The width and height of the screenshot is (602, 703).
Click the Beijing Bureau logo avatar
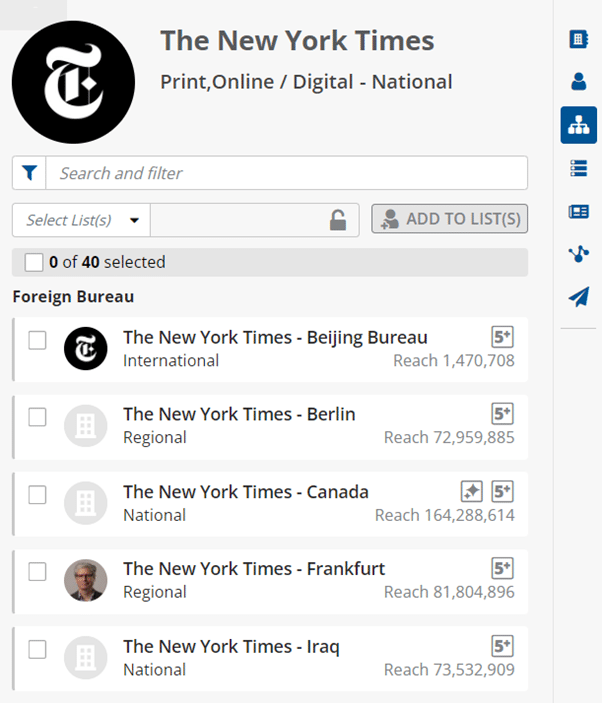pyautogui.click(x=86, y=348)
